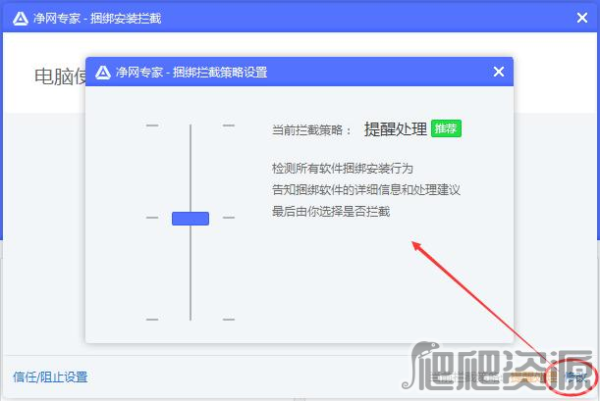Click the 当前拦截策略 label
The image size is (600, 401).
[311, 130]
